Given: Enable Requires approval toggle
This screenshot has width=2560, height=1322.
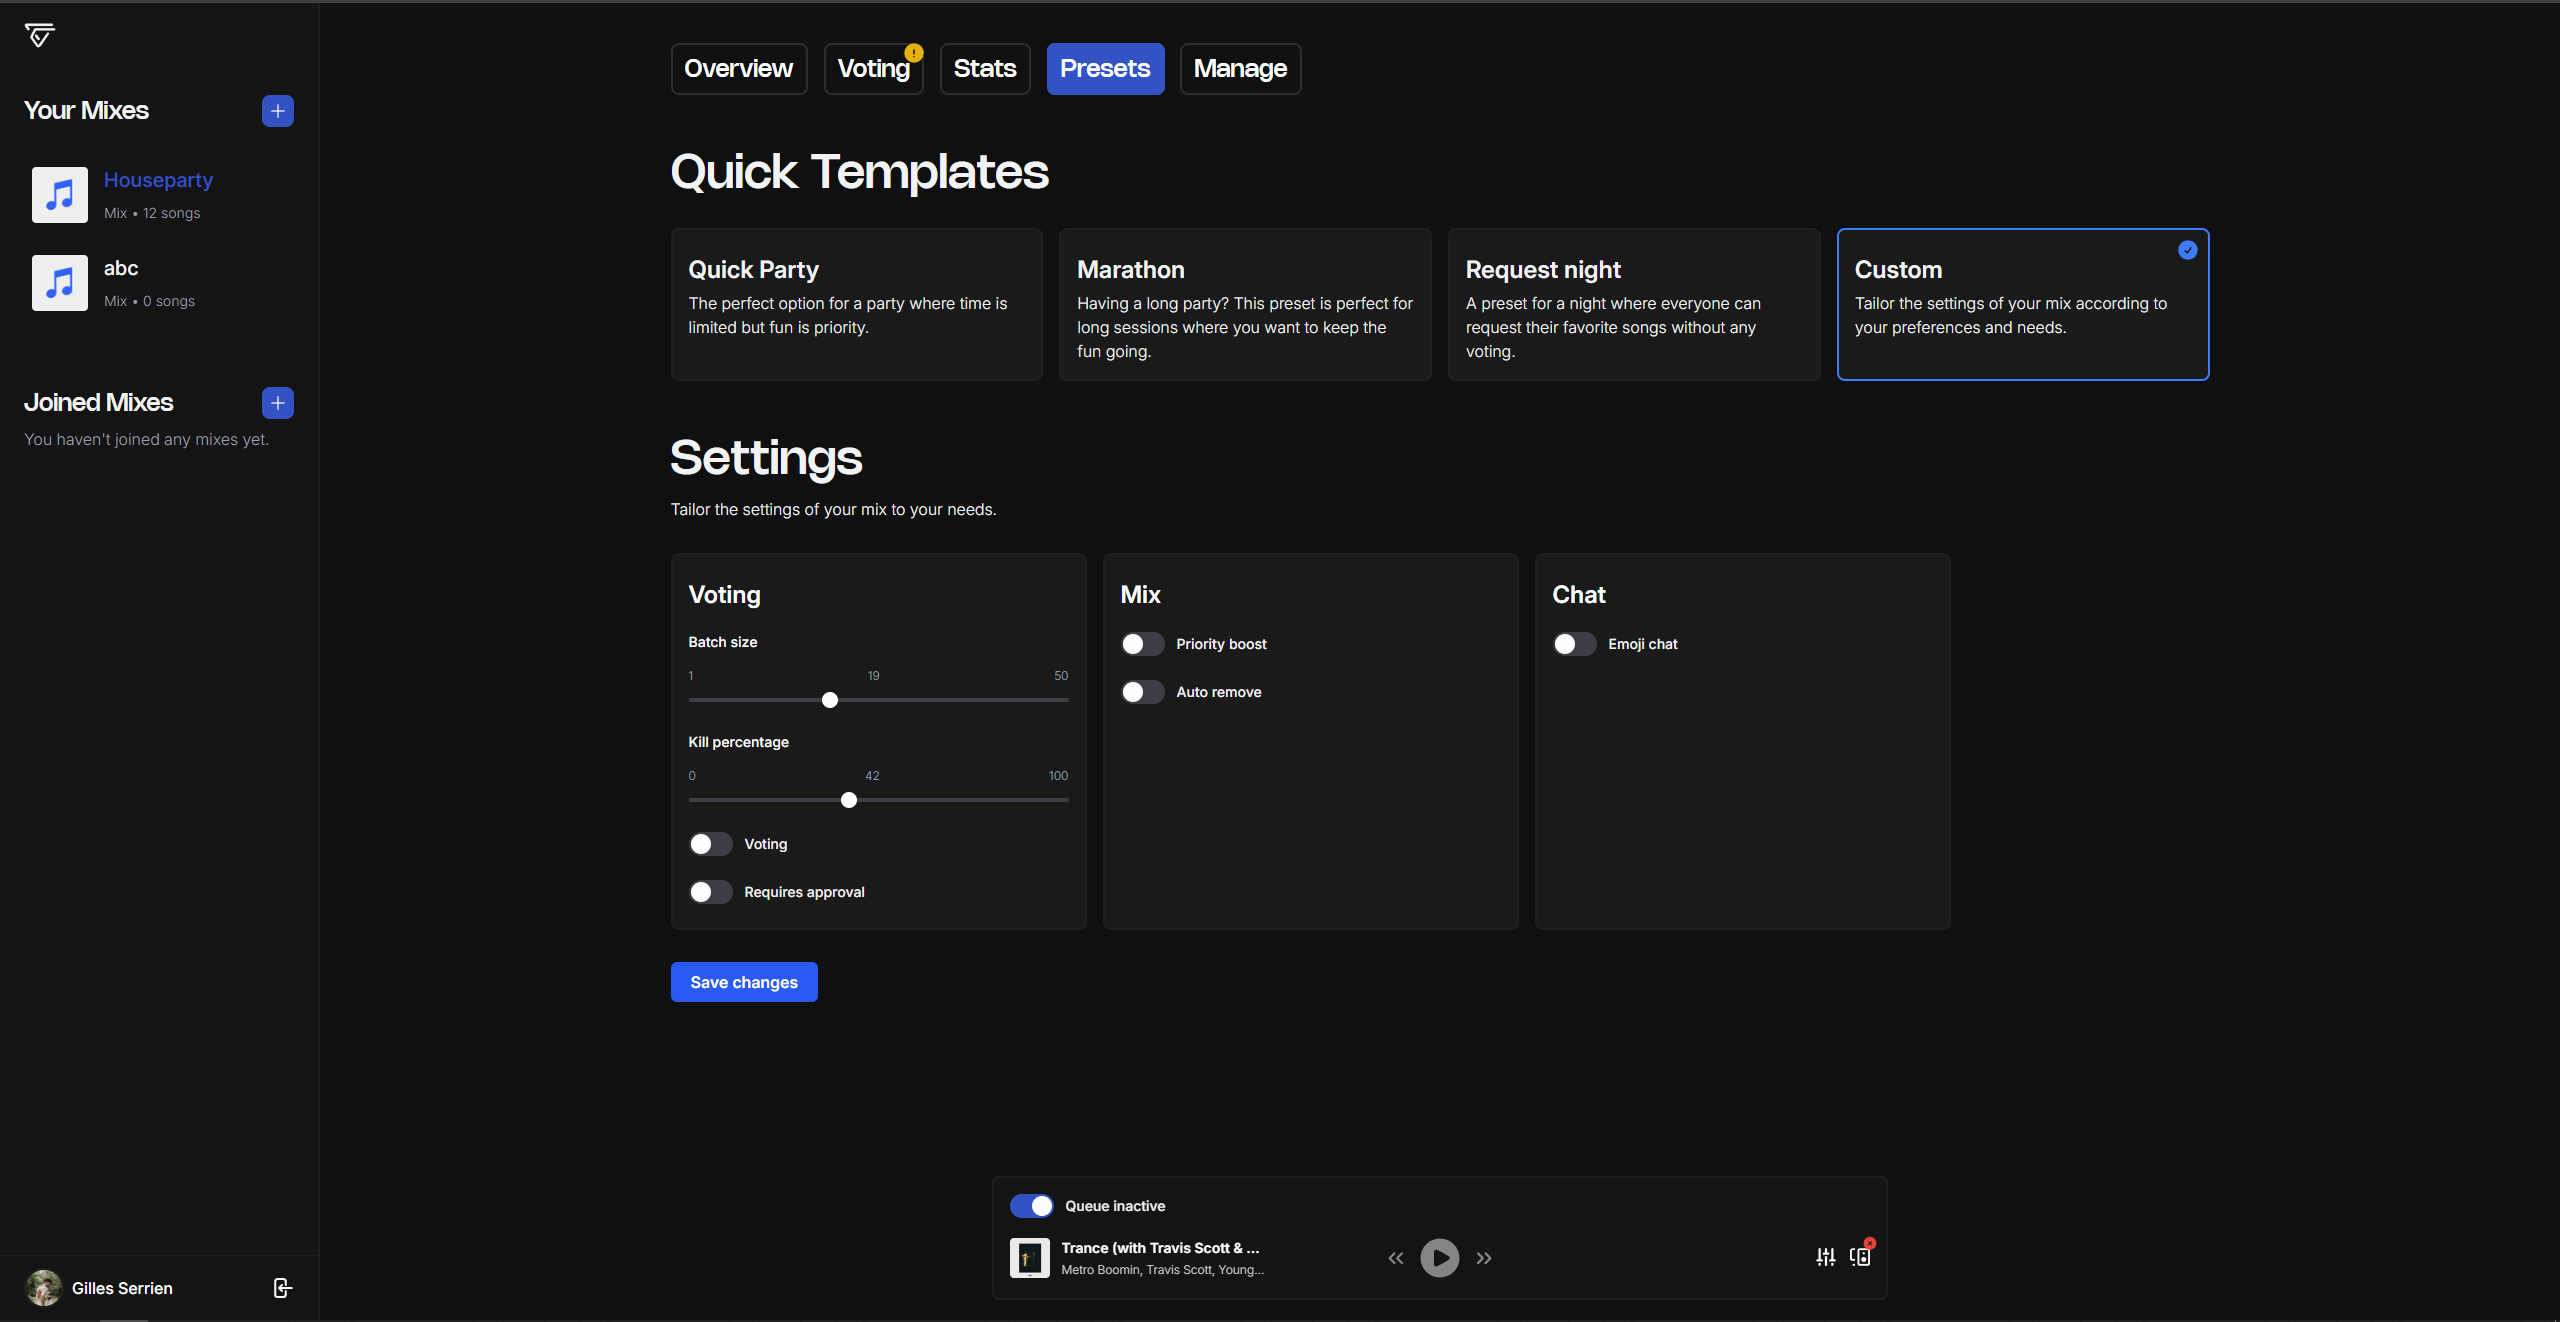Looking at the screenshot, I should [711, 892].
